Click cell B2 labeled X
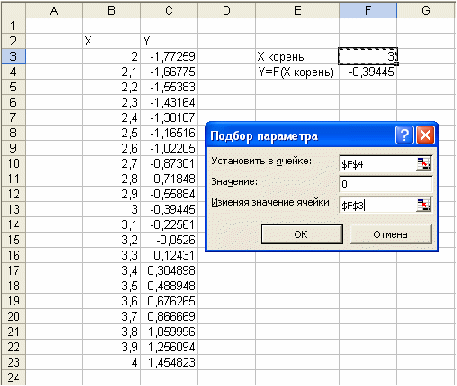Viewport: 457px width, 386px height. pyautogui.click(x=111, y=41)
